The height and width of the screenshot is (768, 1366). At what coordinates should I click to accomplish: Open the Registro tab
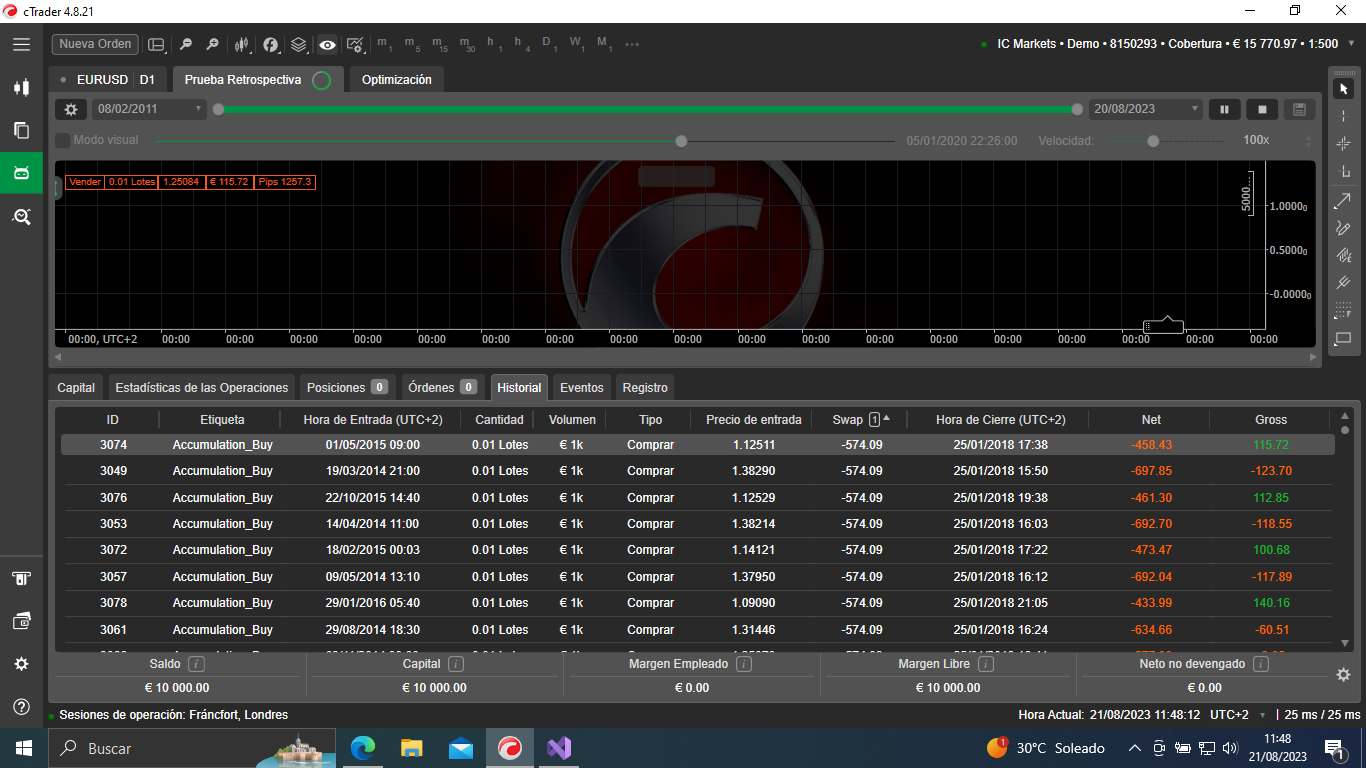[x=645, y=387]
